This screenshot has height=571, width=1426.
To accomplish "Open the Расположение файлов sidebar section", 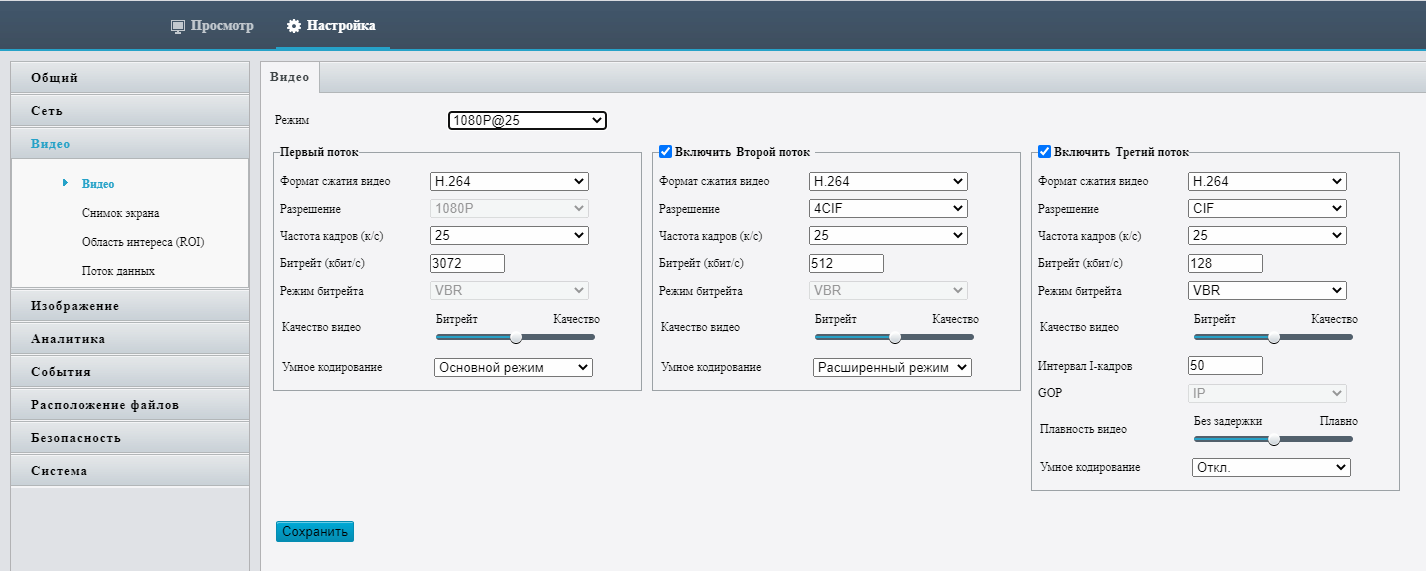I will [130, 404].
